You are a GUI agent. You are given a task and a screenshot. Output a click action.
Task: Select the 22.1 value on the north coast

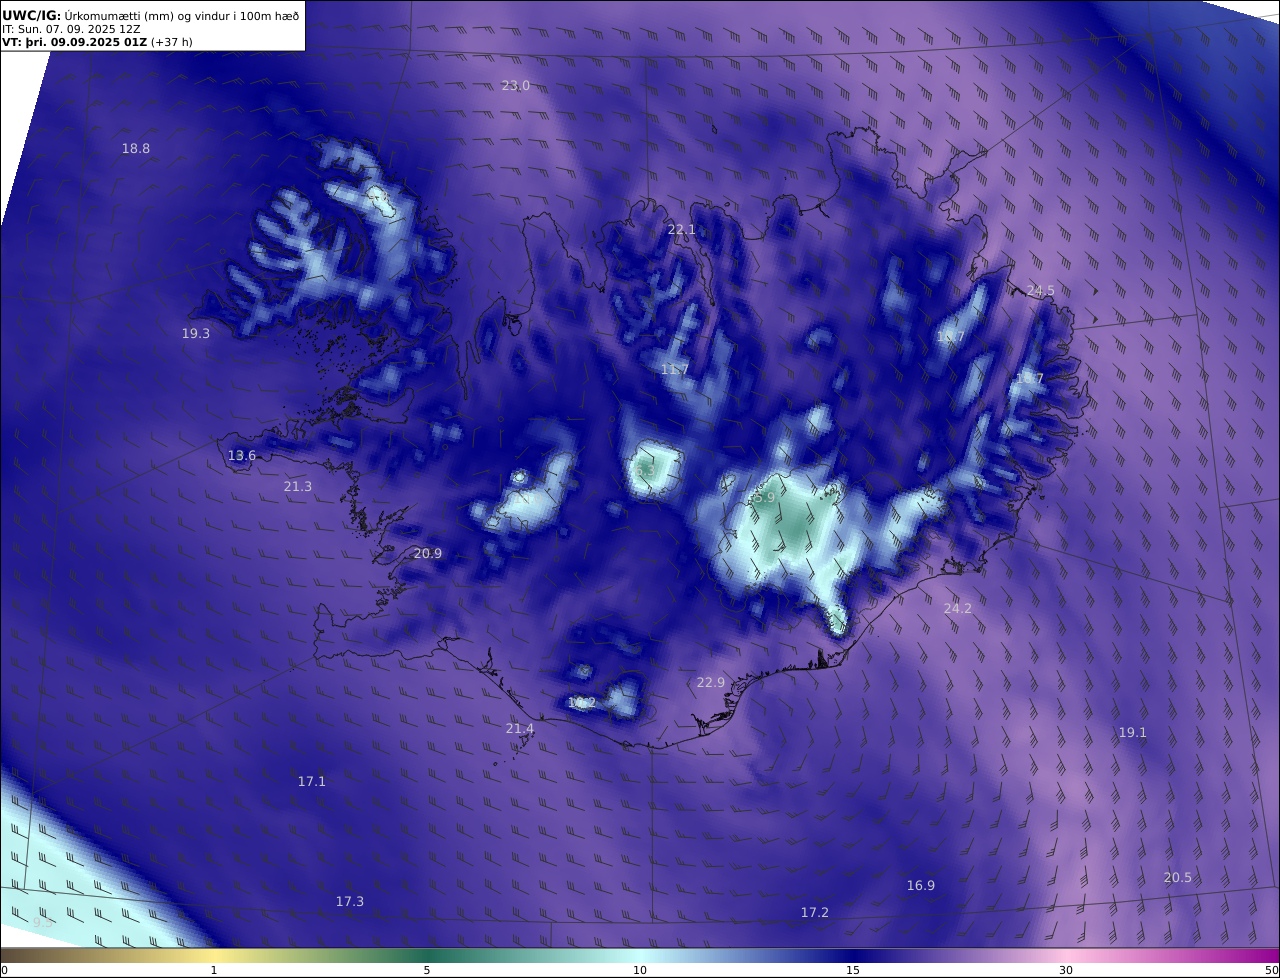tap(682, 230)
